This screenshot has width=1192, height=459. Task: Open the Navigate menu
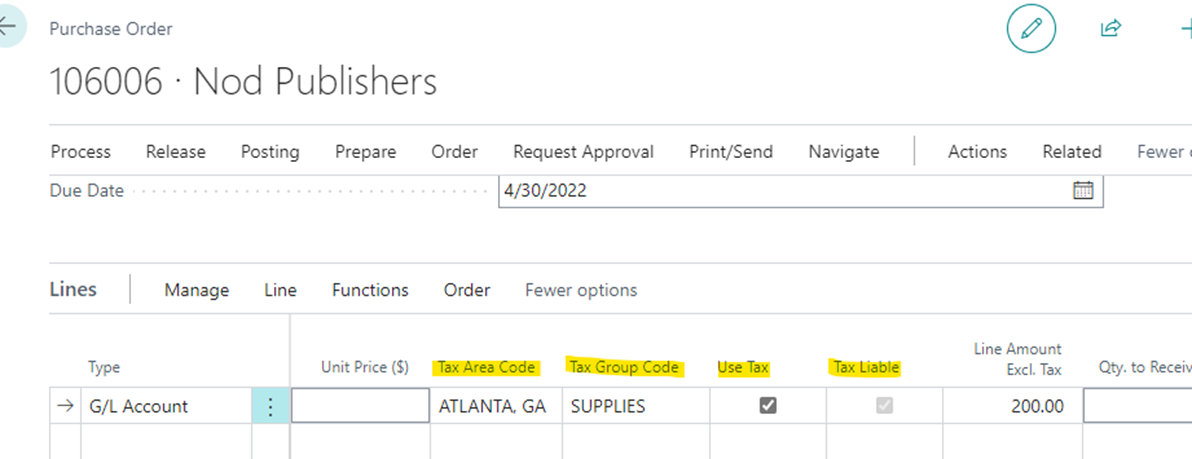[844, 152]
